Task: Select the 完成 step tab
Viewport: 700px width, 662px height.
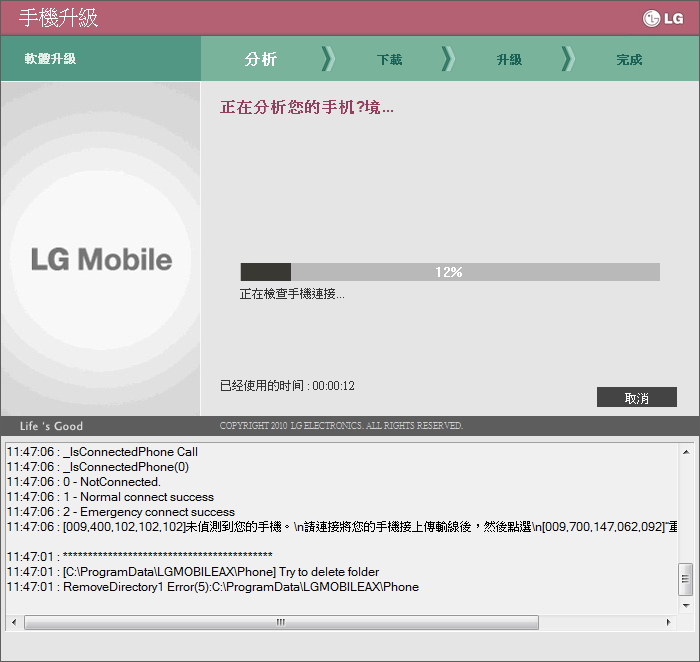Action: point(629,59)
